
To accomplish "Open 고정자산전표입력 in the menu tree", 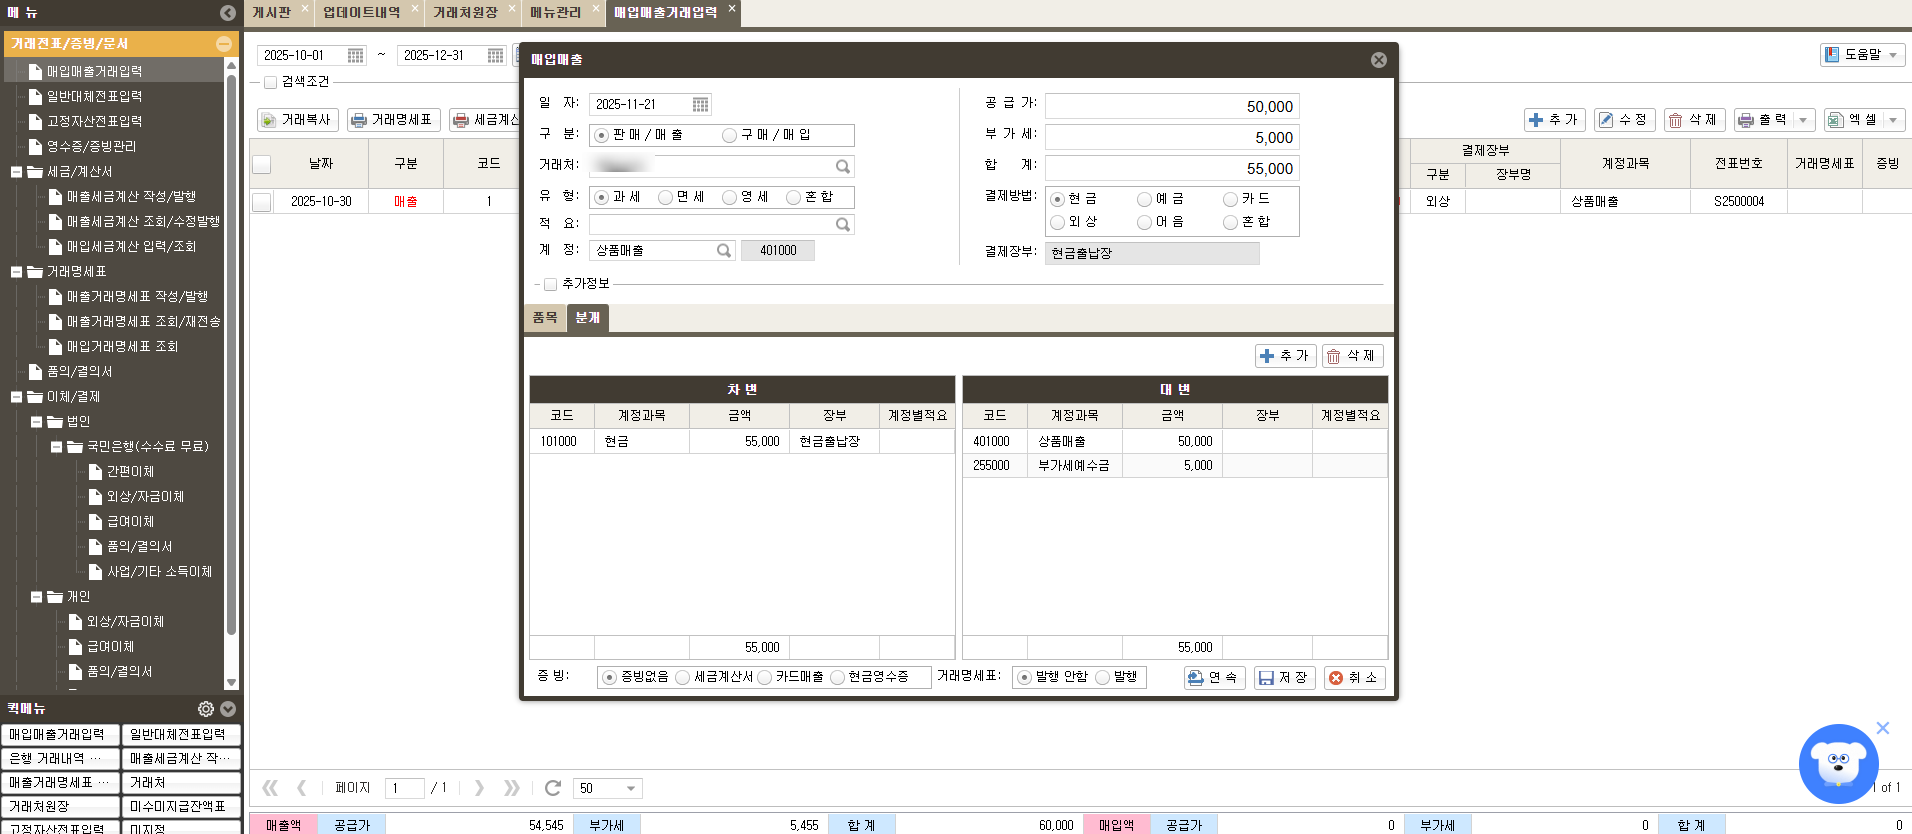I will click(x=94, y=122).
